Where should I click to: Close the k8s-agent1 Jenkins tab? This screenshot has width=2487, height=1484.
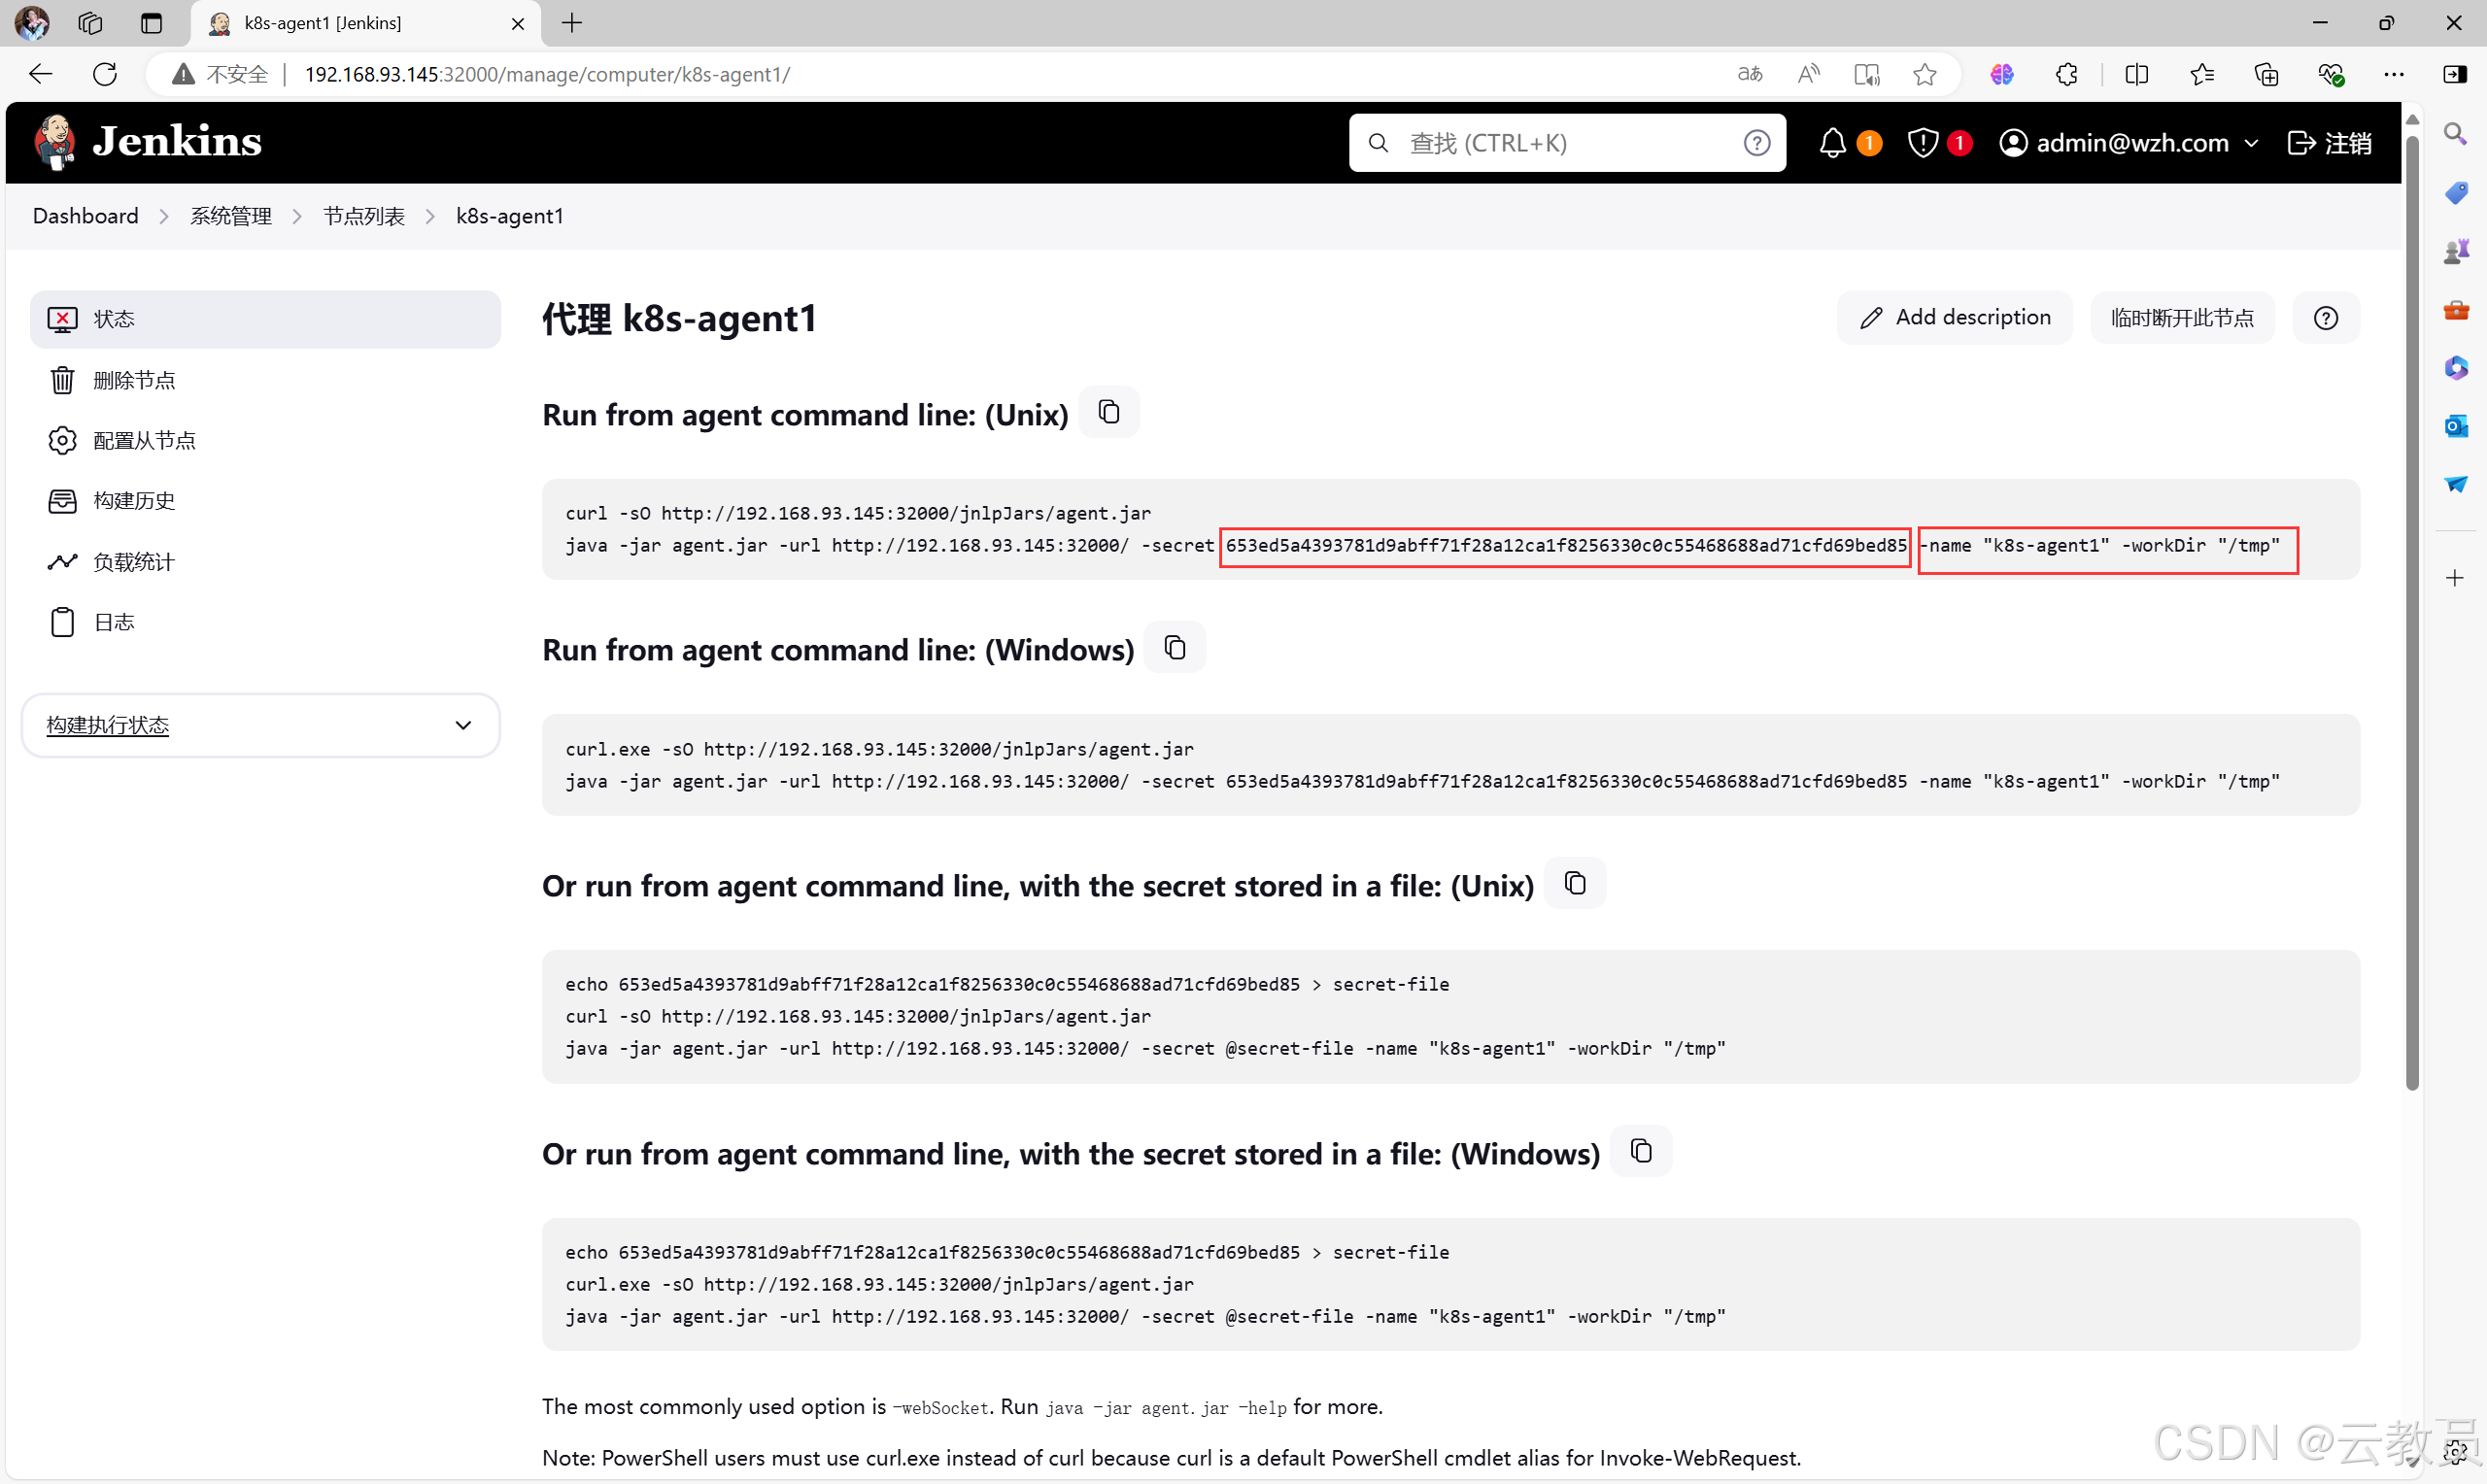518,23
